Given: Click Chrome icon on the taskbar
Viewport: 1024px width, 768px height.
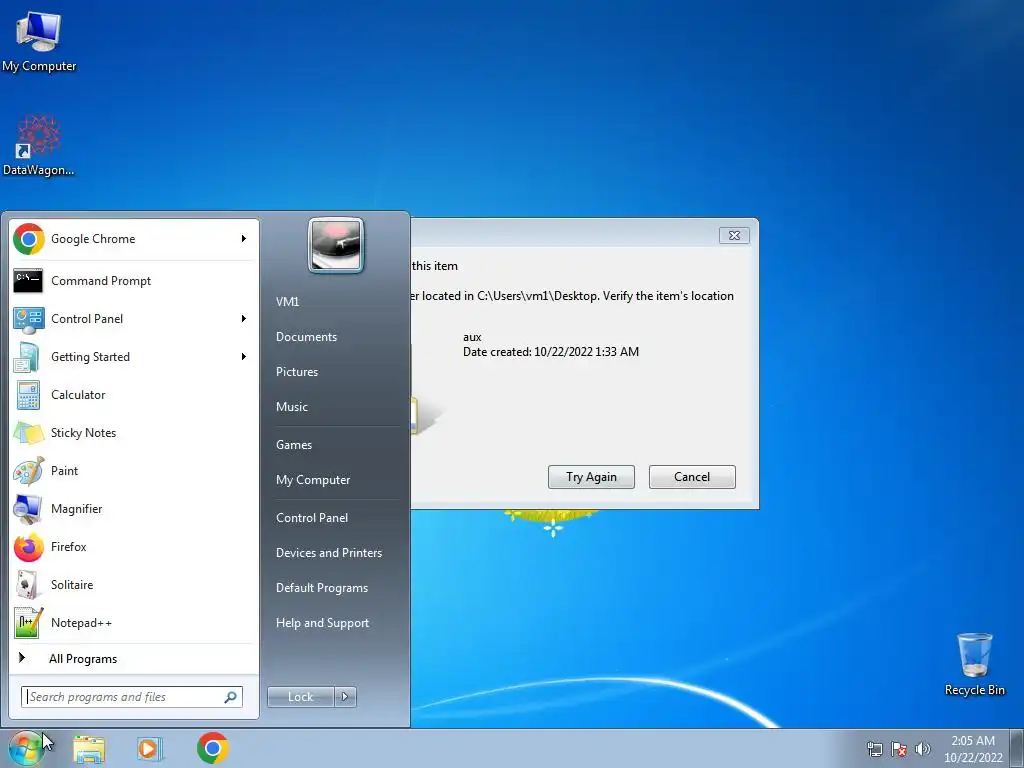Looking at the screenshot, I should (x=213, y=748).
